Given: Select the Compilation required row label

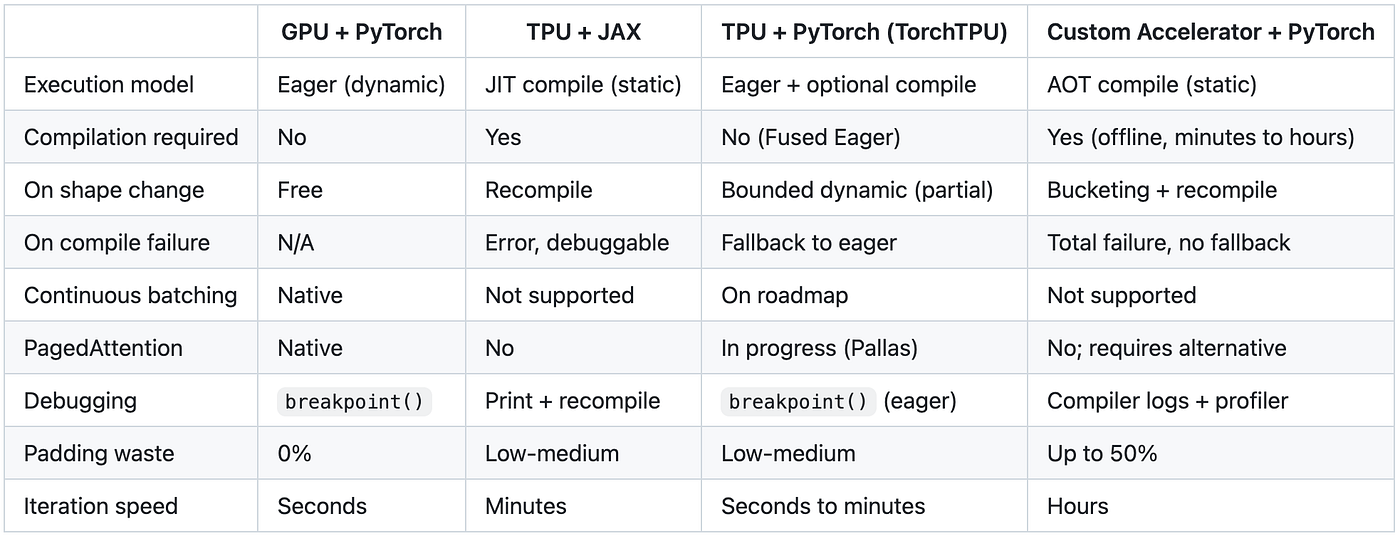Looking at the screenshot, I should click(x=131, y=137).
